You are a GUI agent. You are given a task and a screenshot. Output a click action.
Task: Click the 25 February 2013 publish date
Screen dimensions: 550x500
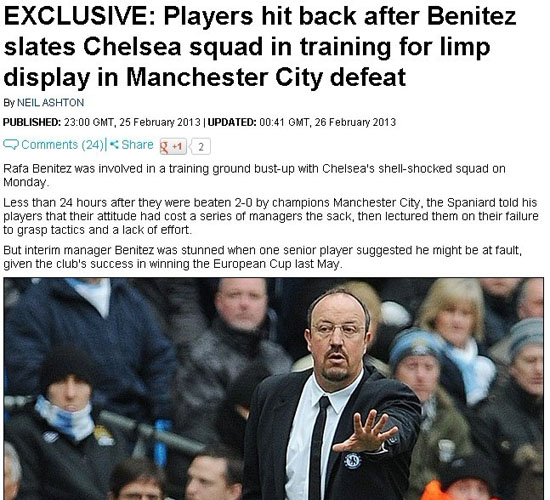coord(160,122)
